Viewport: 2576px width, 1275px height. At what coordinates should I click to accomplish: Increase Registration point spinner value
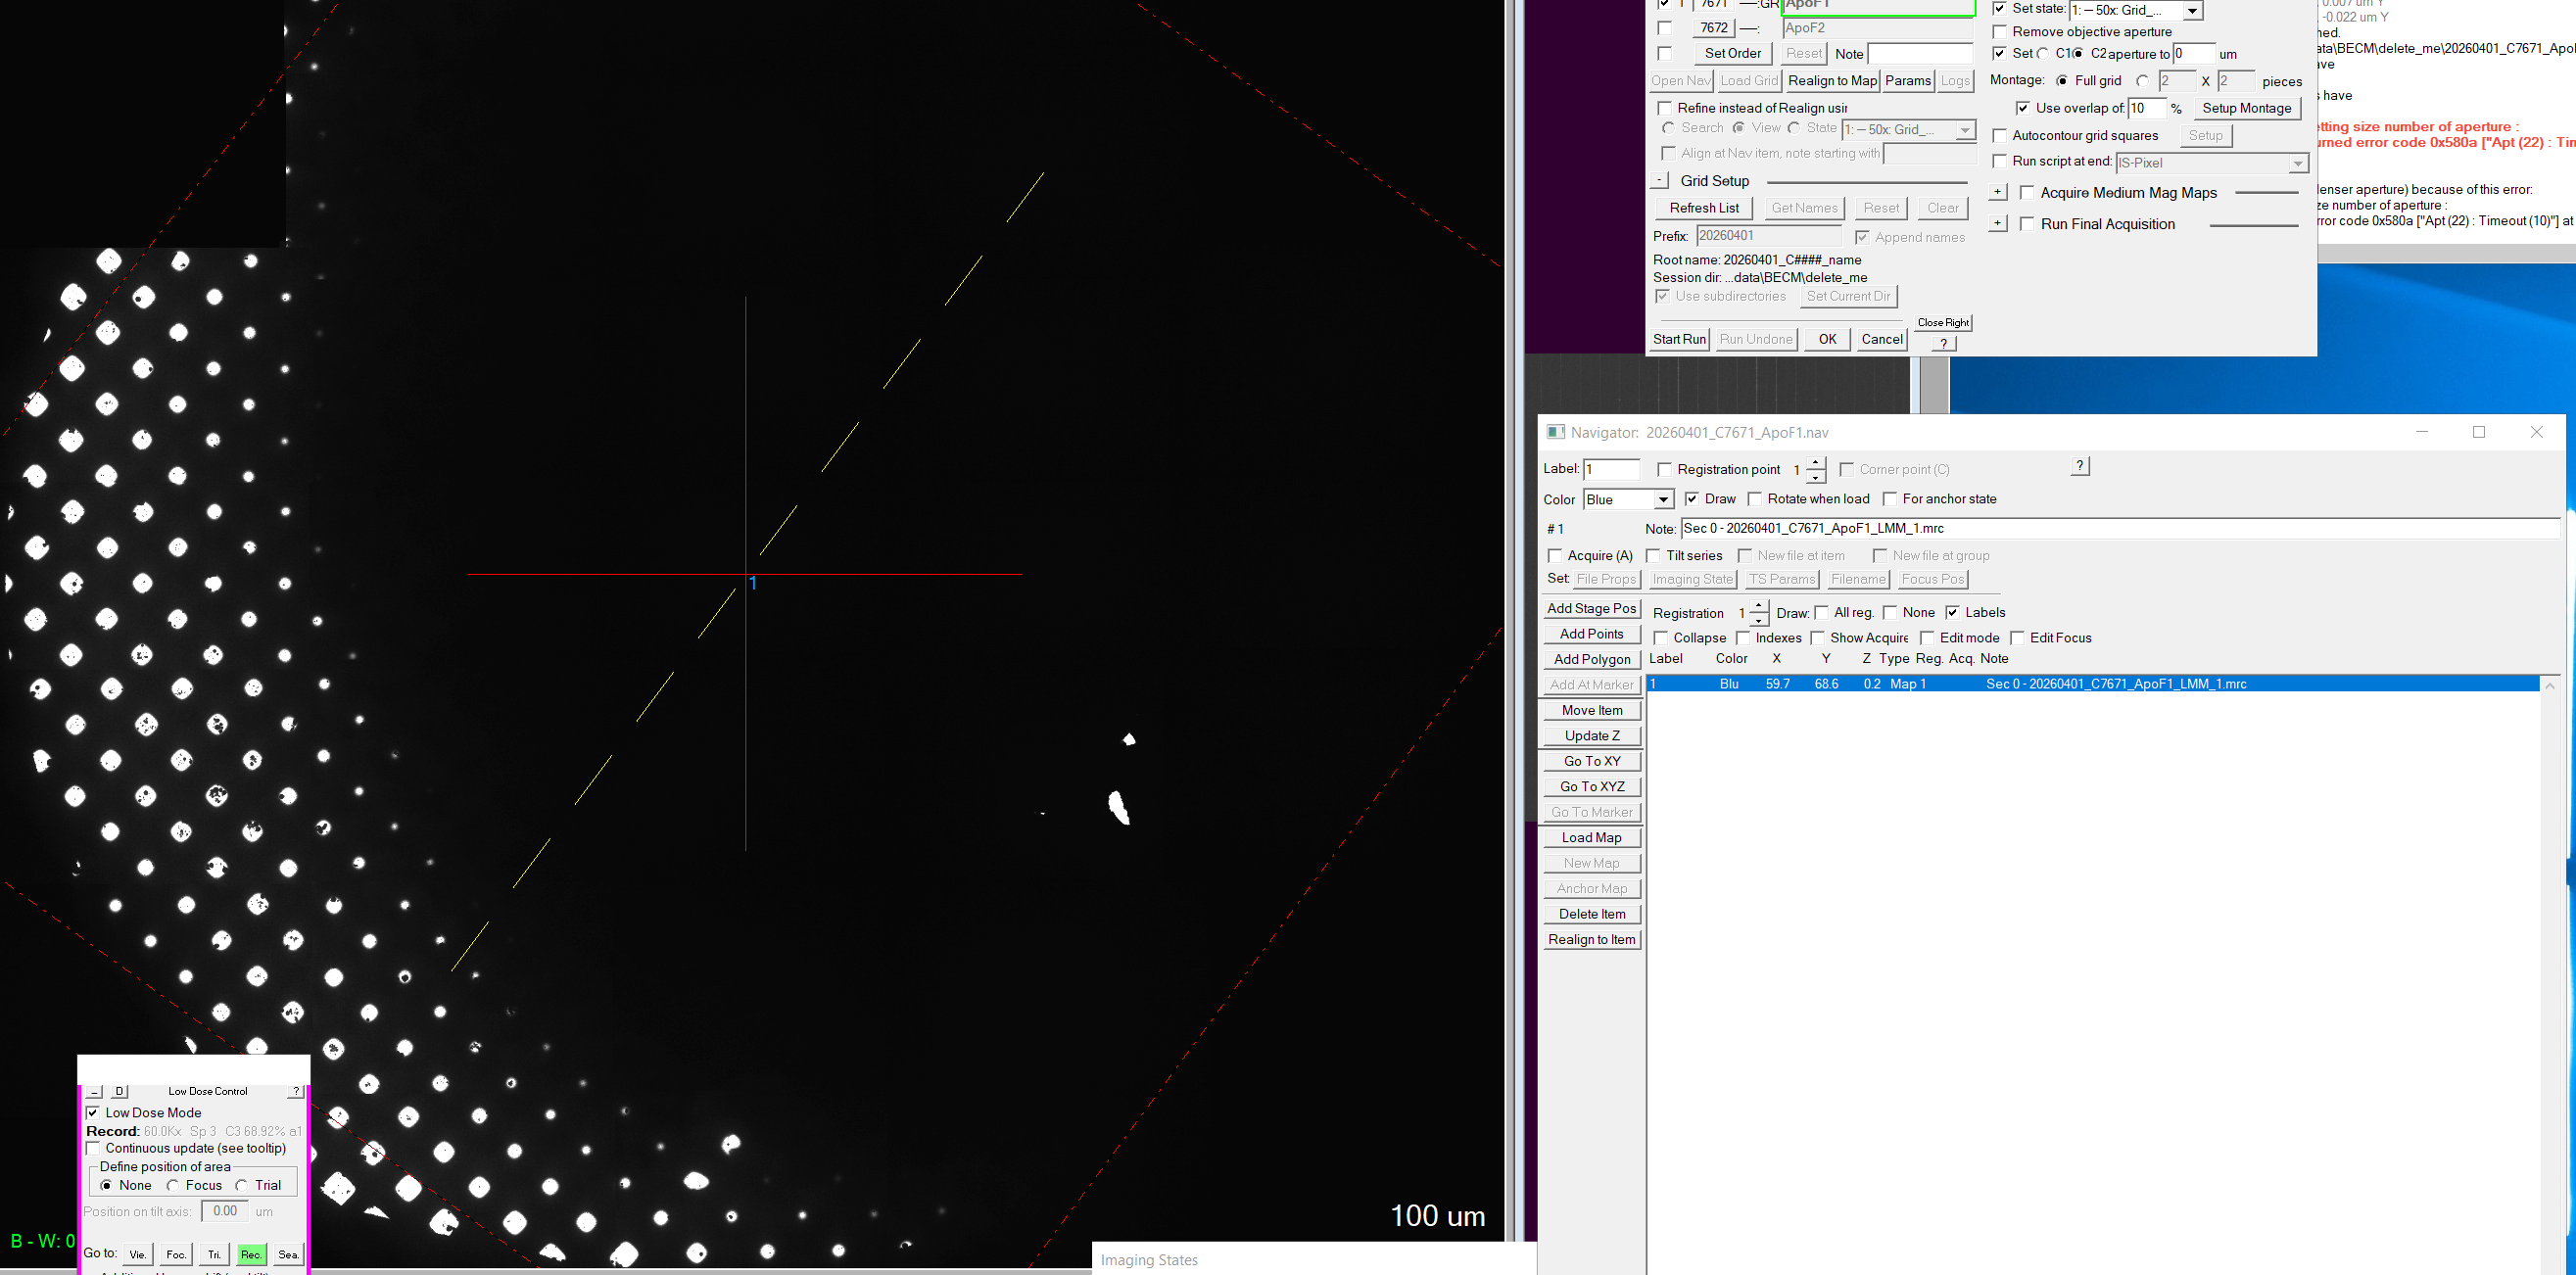[1816, 463]
